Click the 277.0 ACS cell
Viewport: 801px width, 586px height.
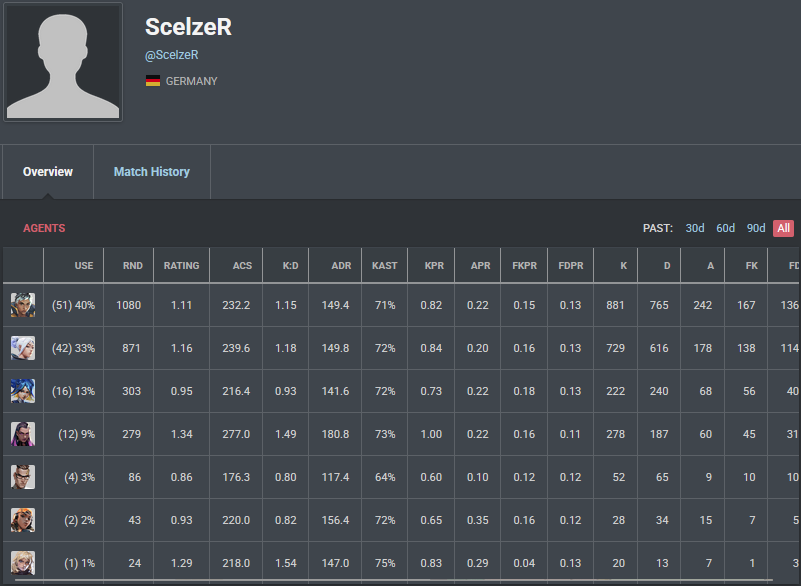pyautogui.click(x=236, y=434)
